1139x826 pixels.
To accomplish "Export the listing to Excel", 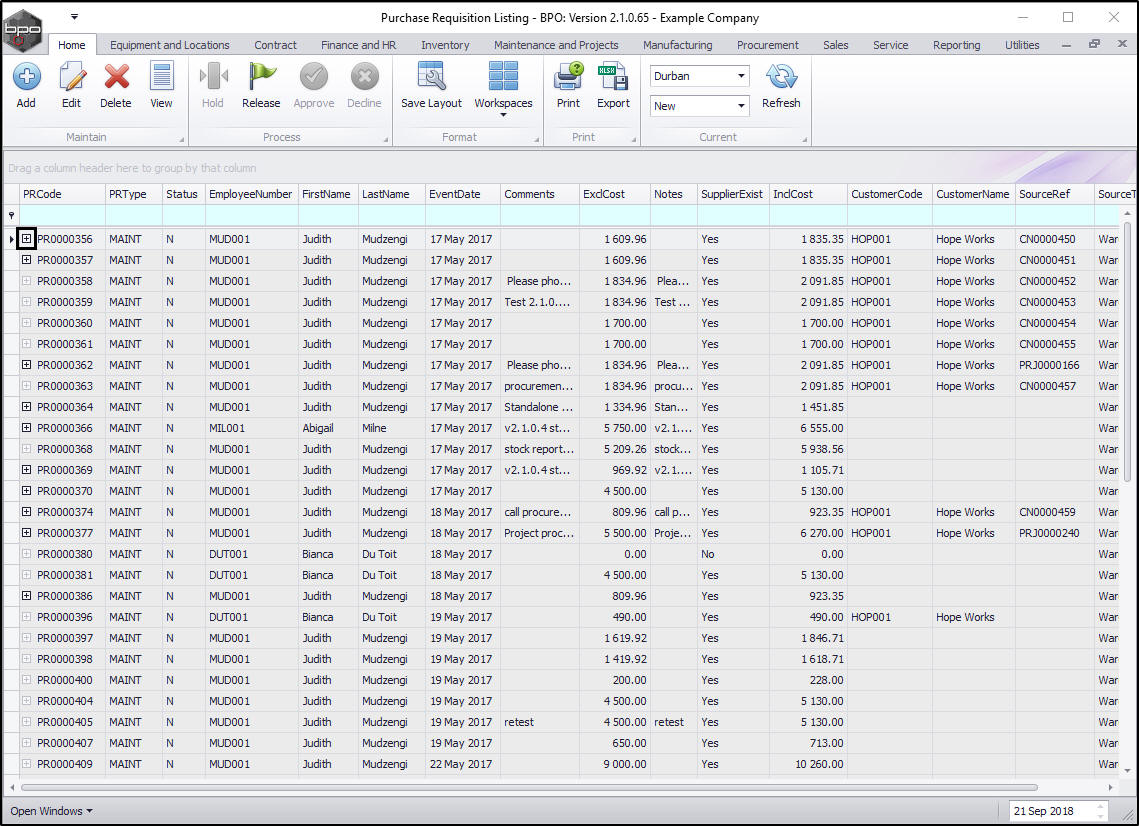I will pos(613,78).
